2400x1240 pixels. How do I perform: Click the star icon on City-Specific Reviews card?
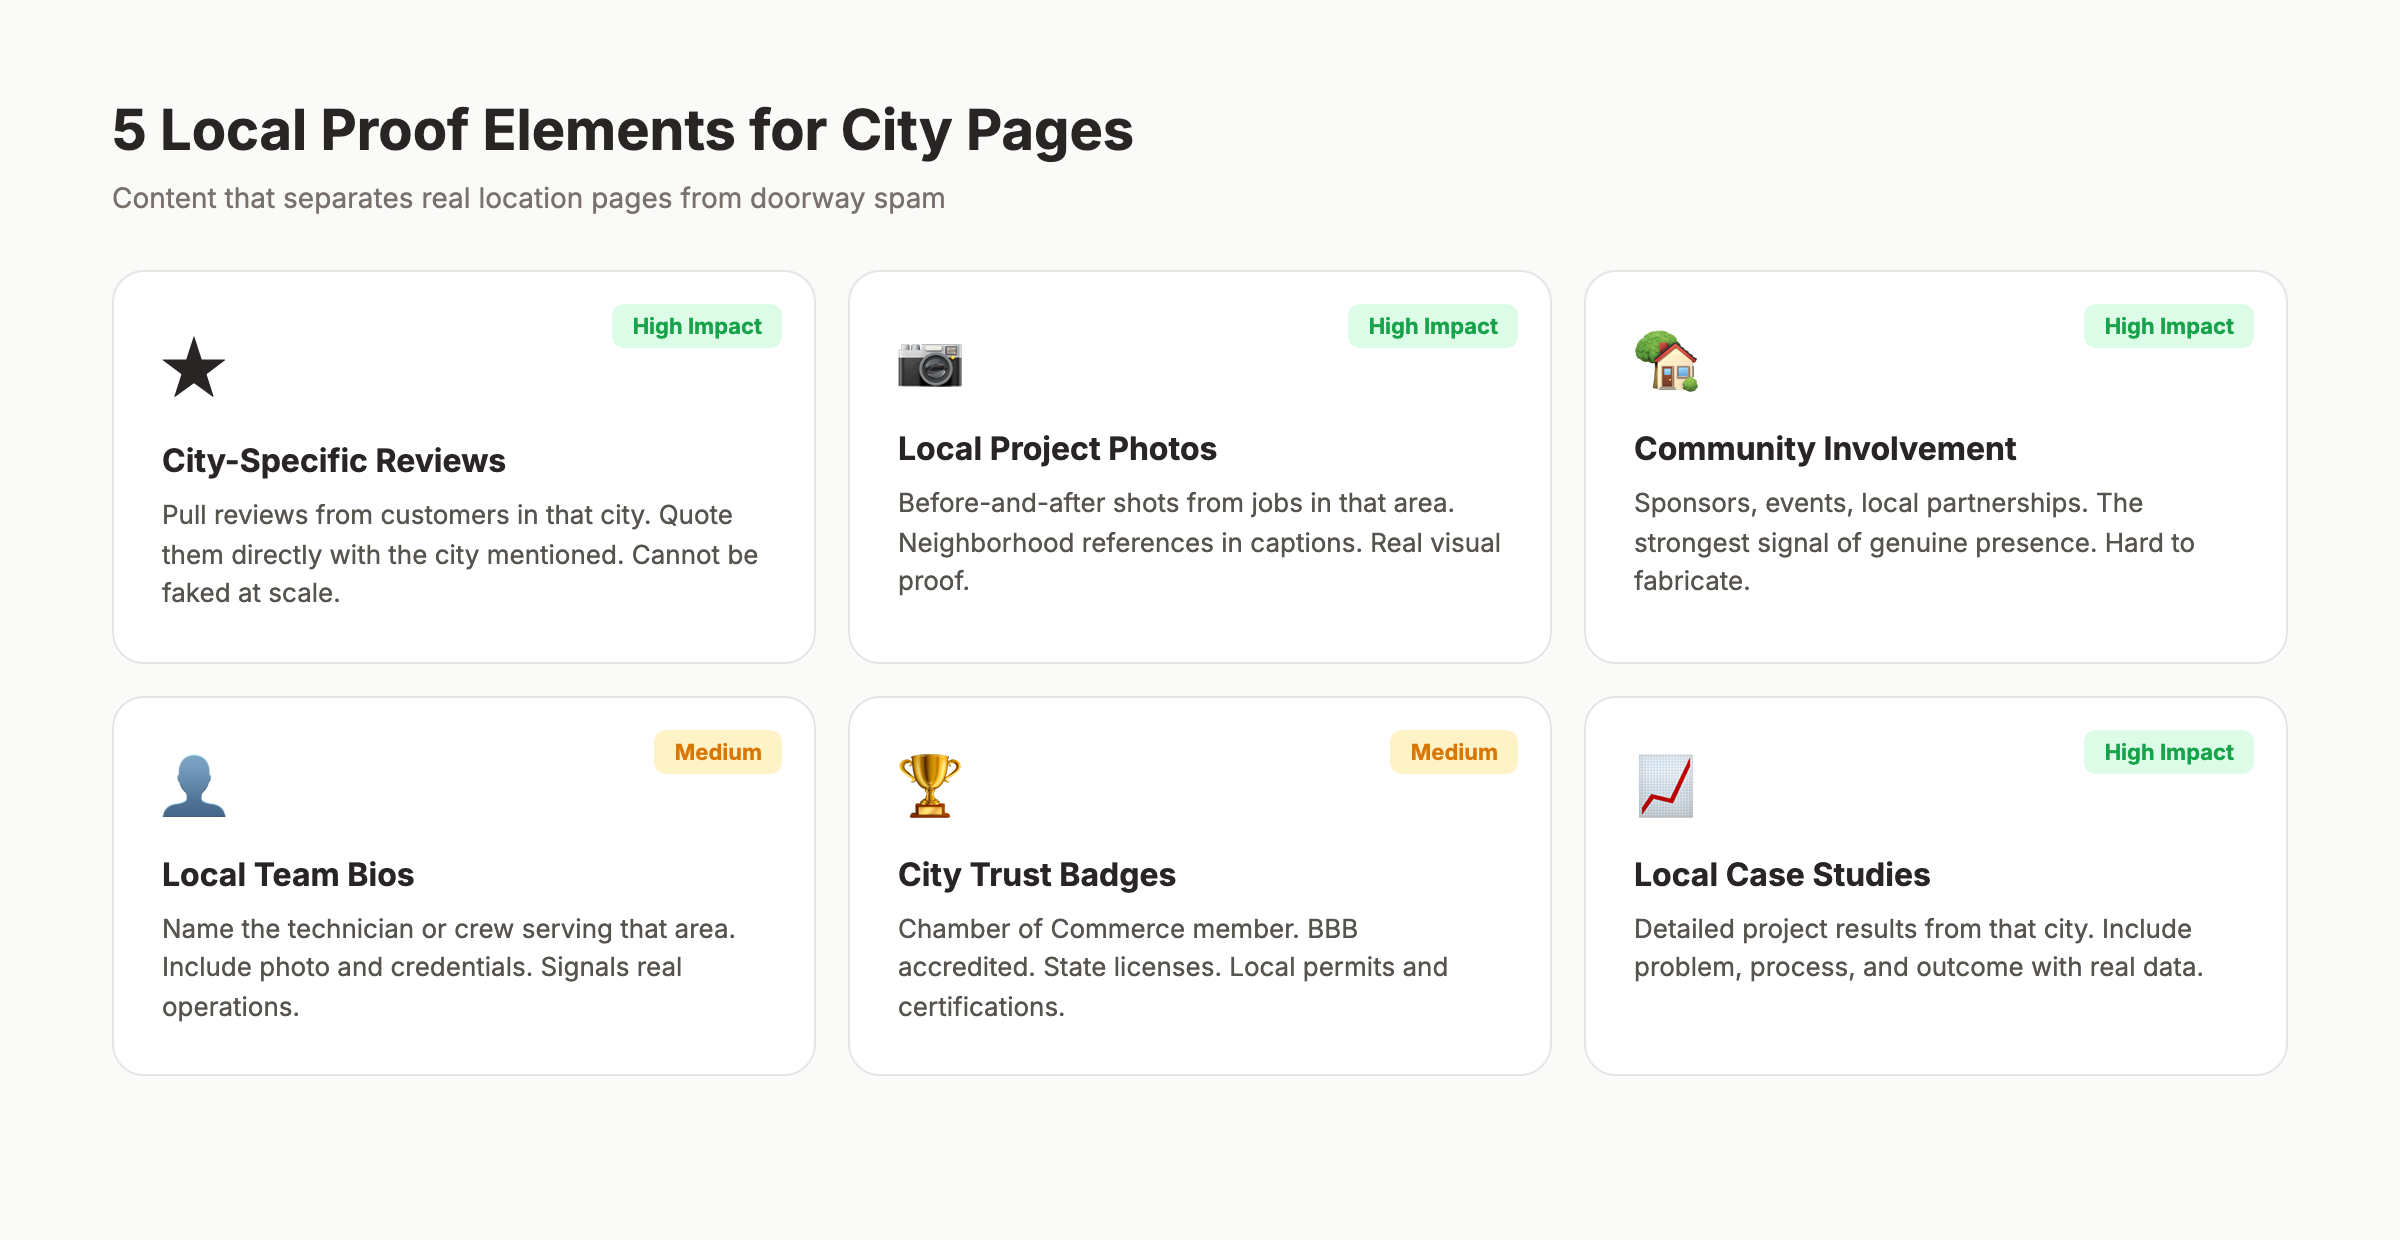tap(193, 368)
